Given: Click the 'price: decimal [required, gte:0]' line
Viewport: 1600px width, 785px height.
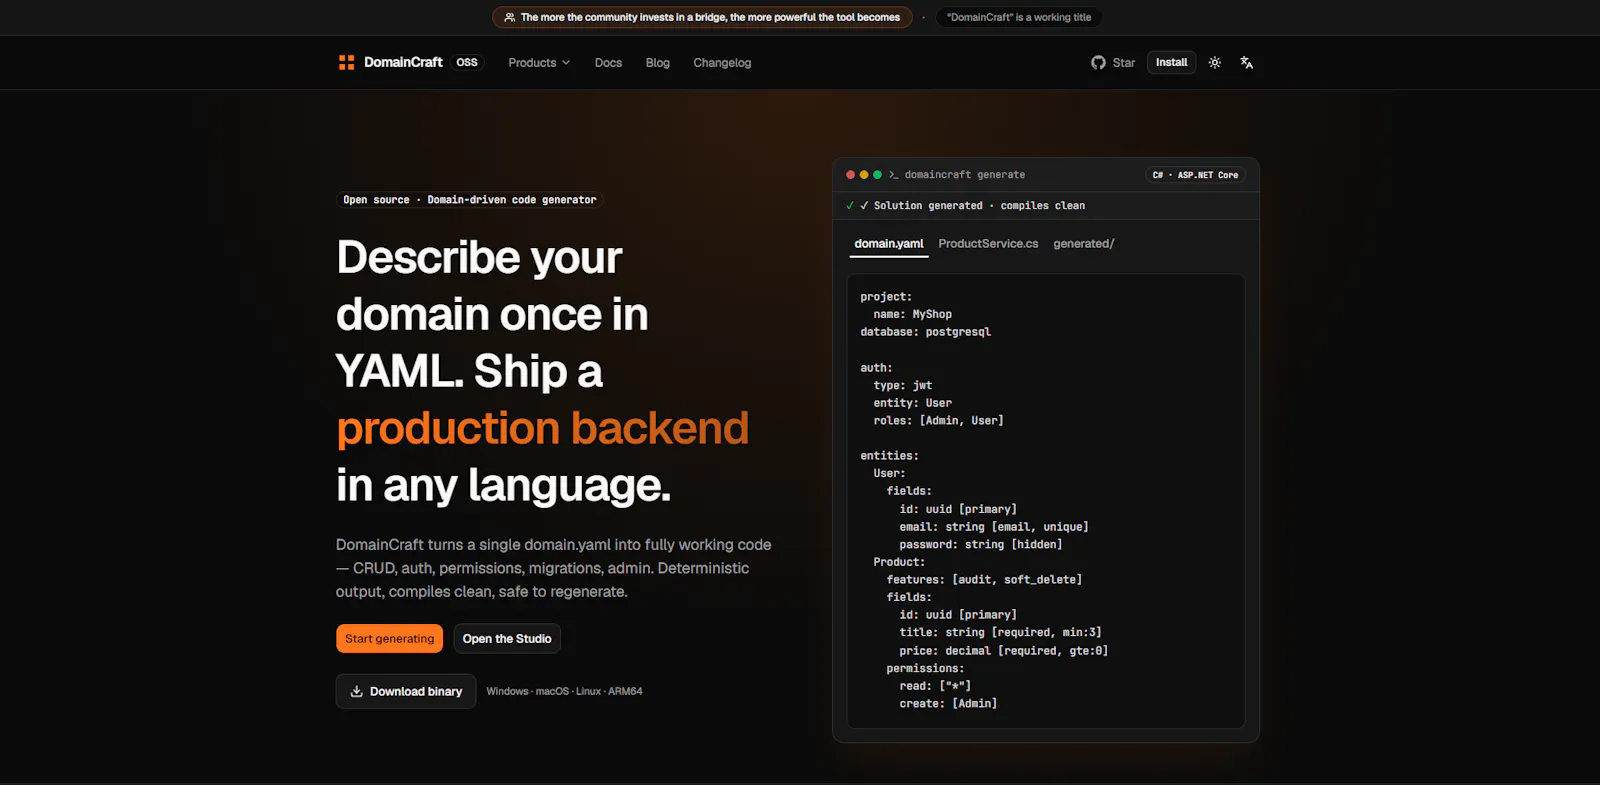Looking at the screenshot, I should pos(1003,651).
